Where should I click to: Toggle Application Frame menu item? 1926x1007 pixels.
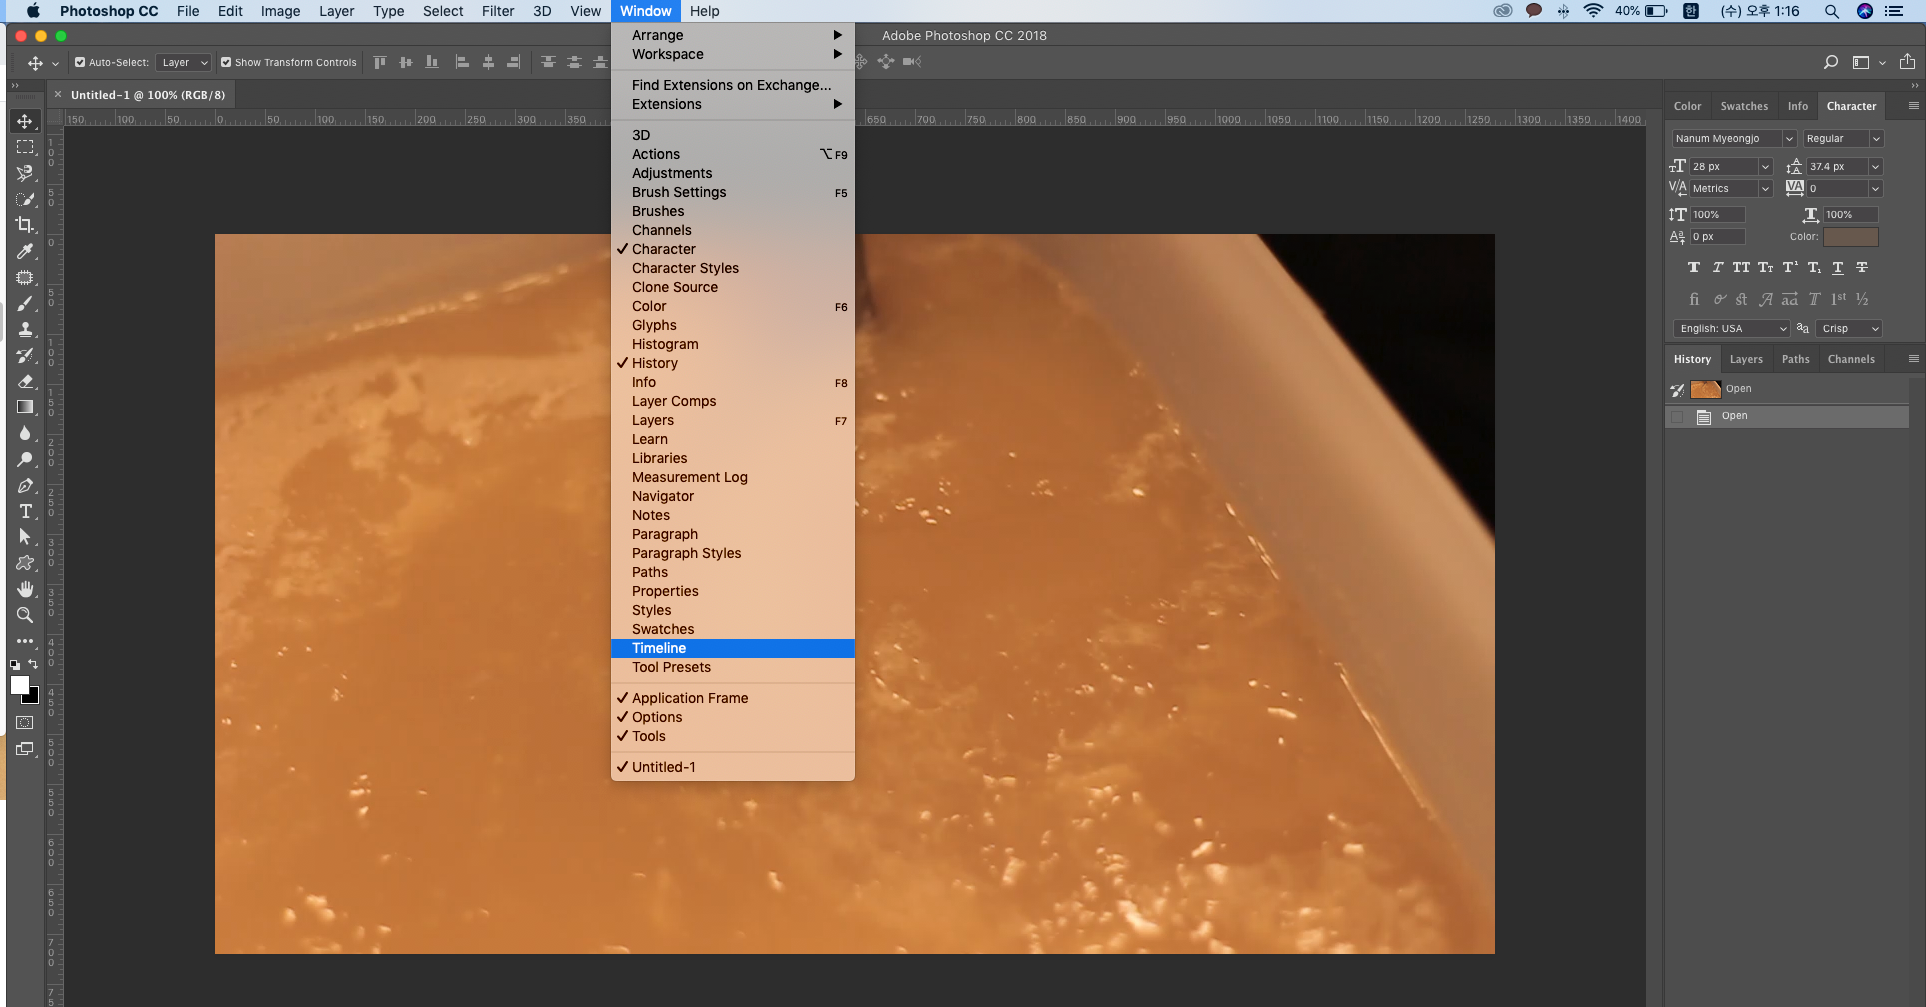[x=733, y=698]
